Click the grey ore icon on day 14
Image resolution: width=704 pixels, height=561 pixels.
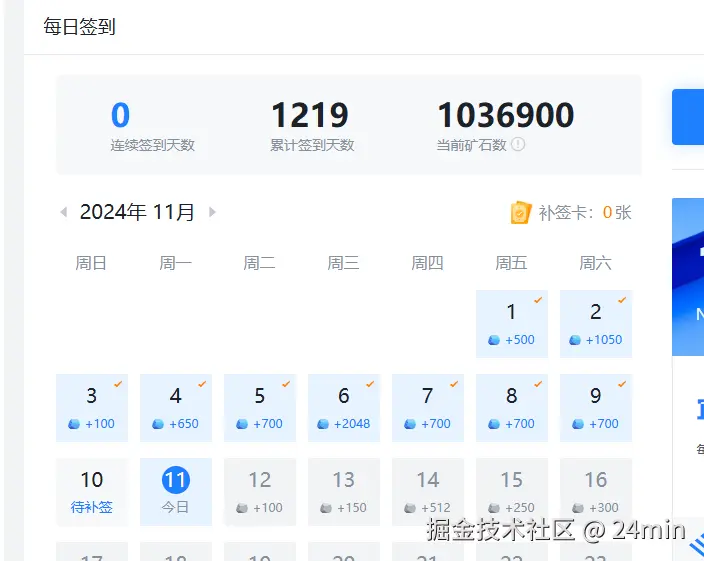click(409, 508)
